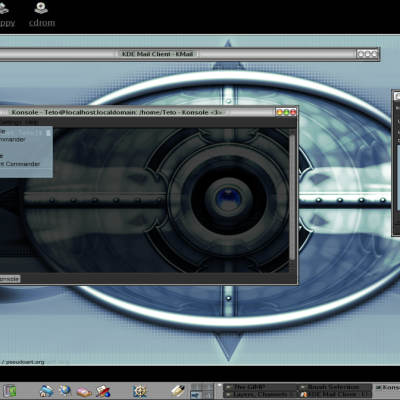This screenshot has width=400, height=400.
Task: Click the pink drawer icon on the panel
Action: click(84, 391)
